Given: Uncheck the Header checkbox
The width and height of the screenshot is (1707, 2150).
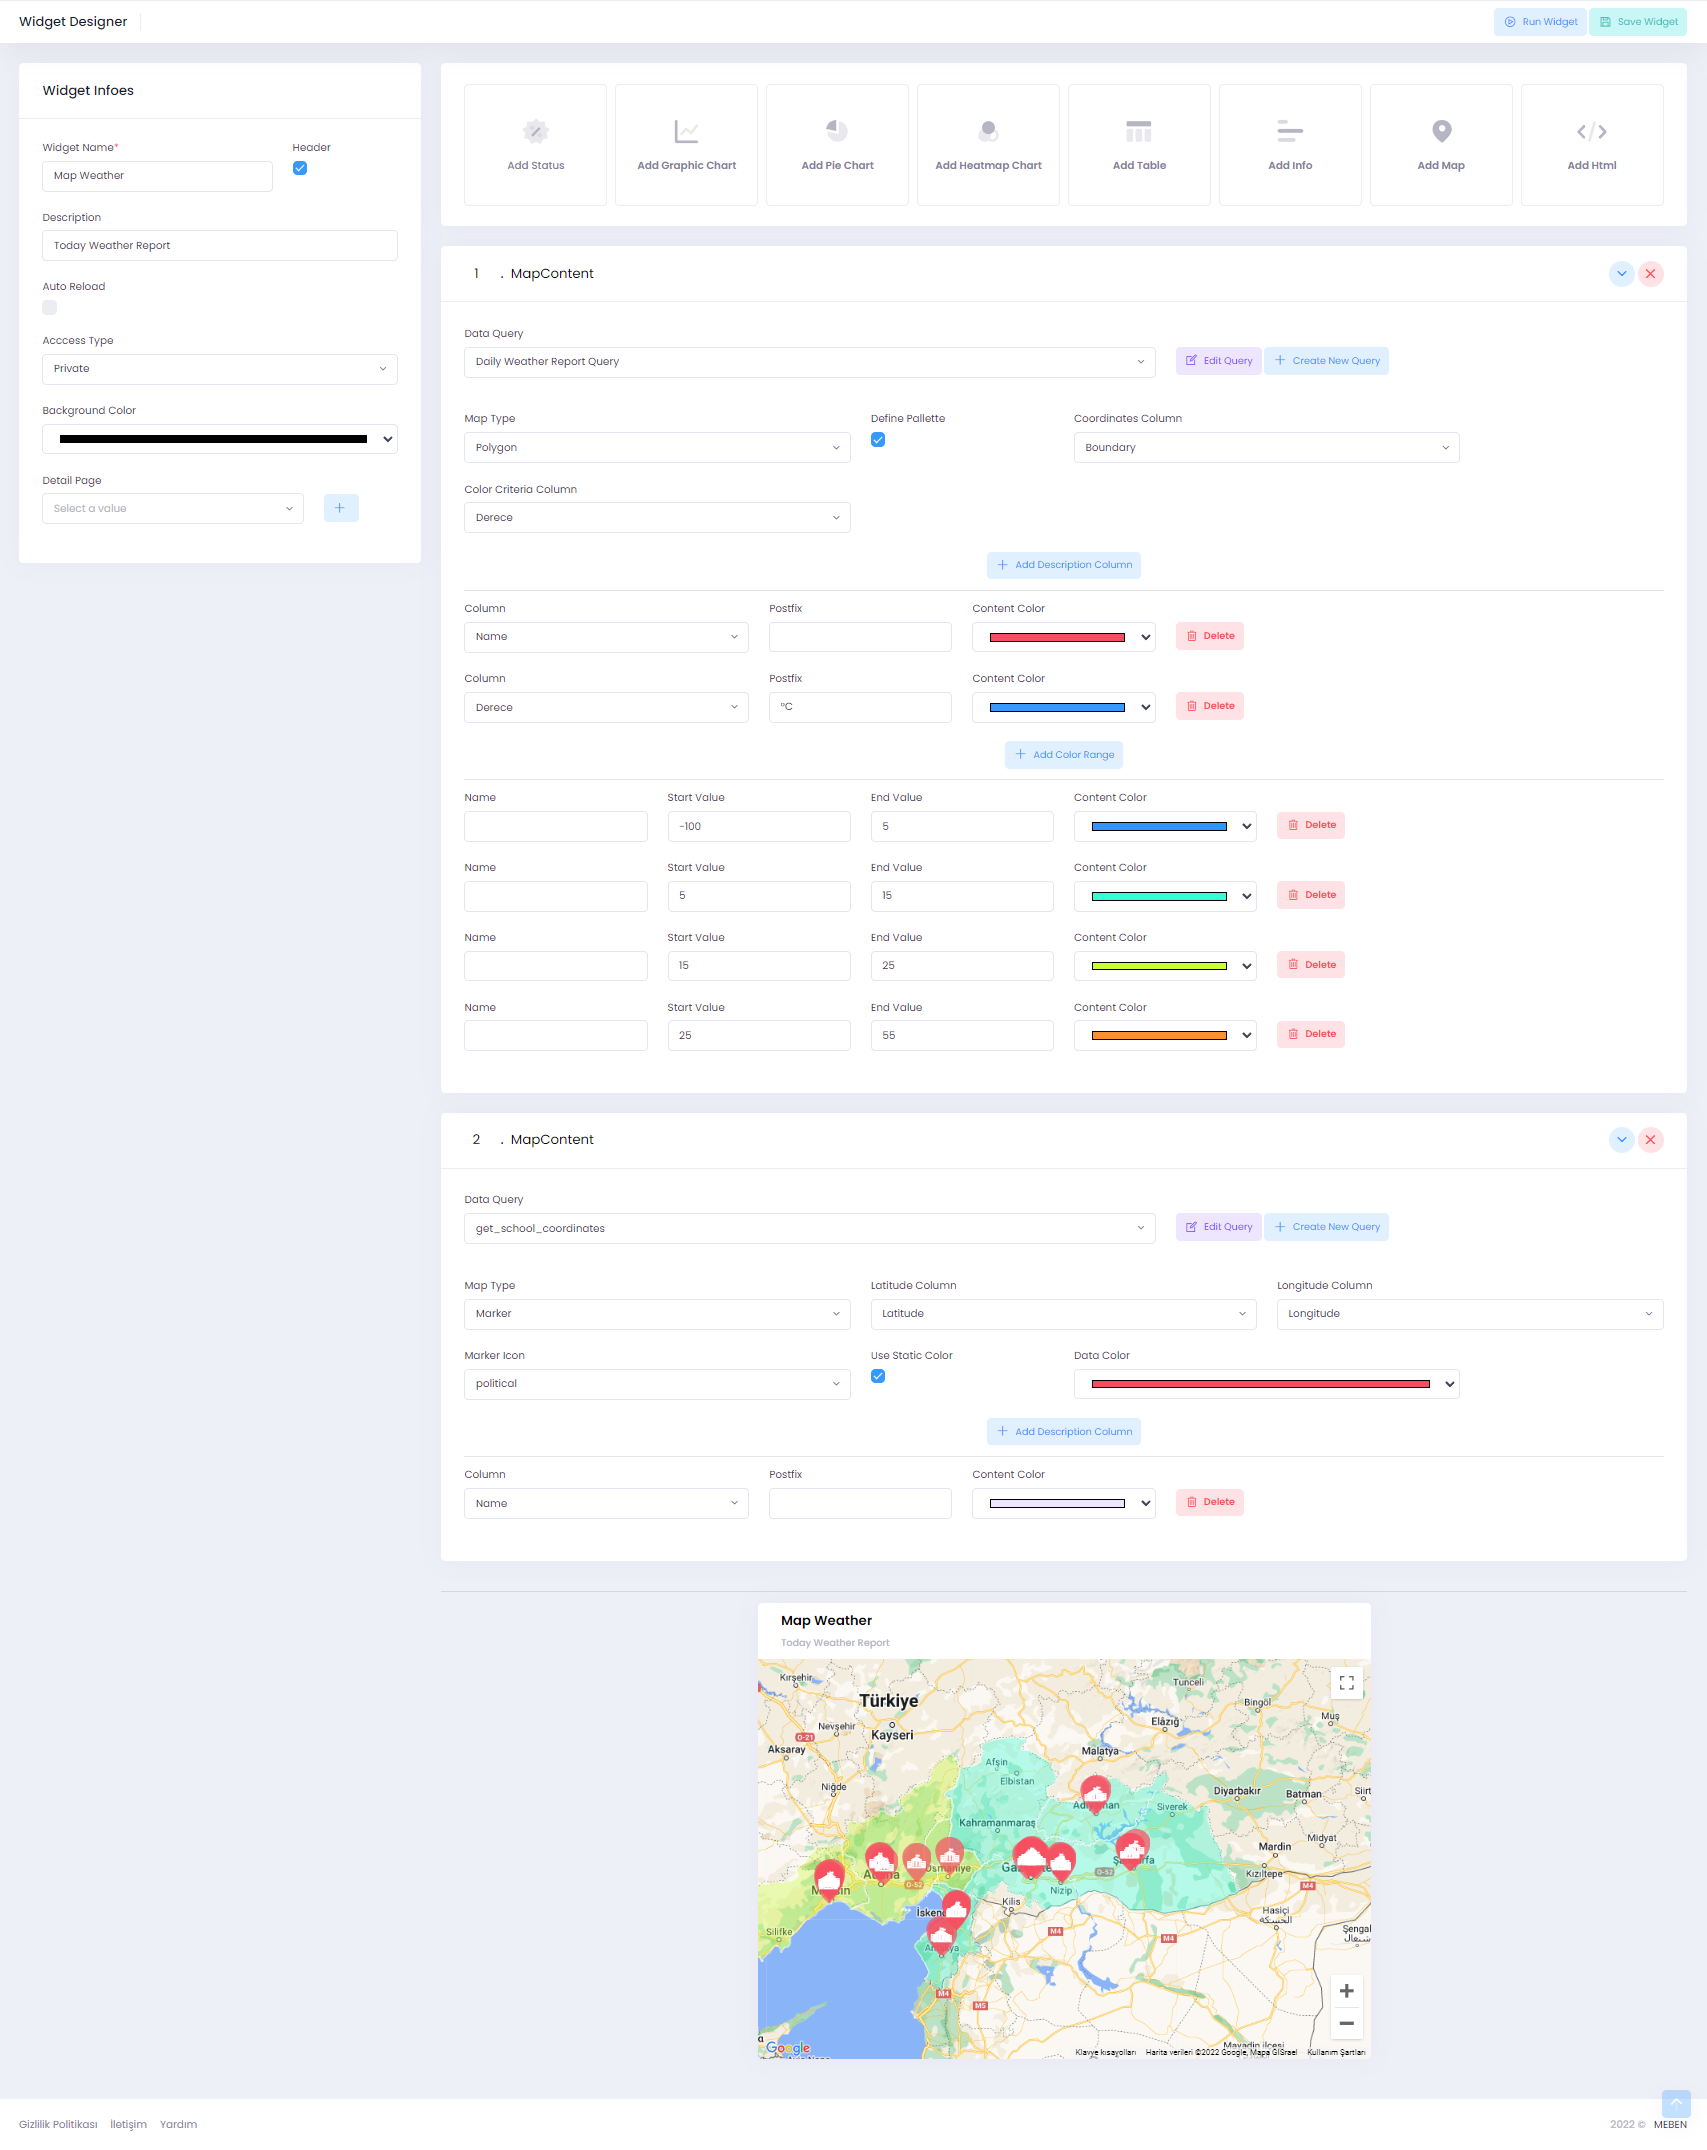Looking at the screenshot, I should click(x=300, y=168).
